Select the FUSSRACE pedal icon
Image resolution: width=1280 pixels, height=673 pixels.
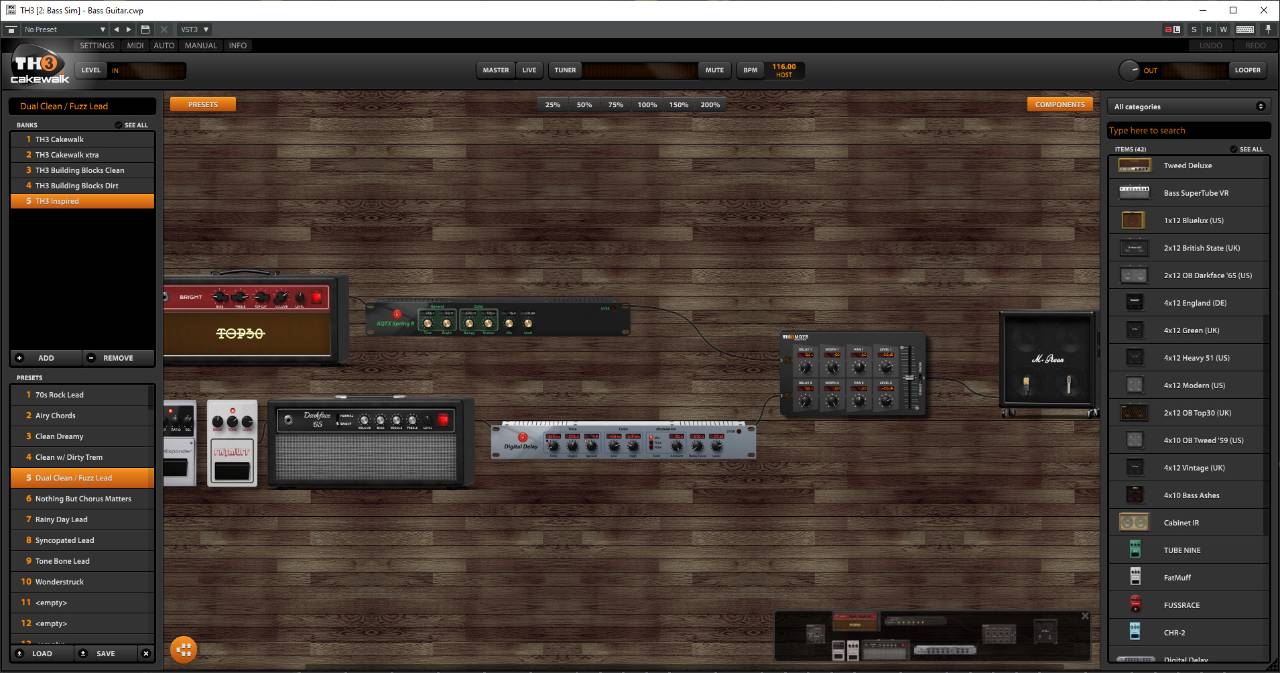[x=1135, y=605]
